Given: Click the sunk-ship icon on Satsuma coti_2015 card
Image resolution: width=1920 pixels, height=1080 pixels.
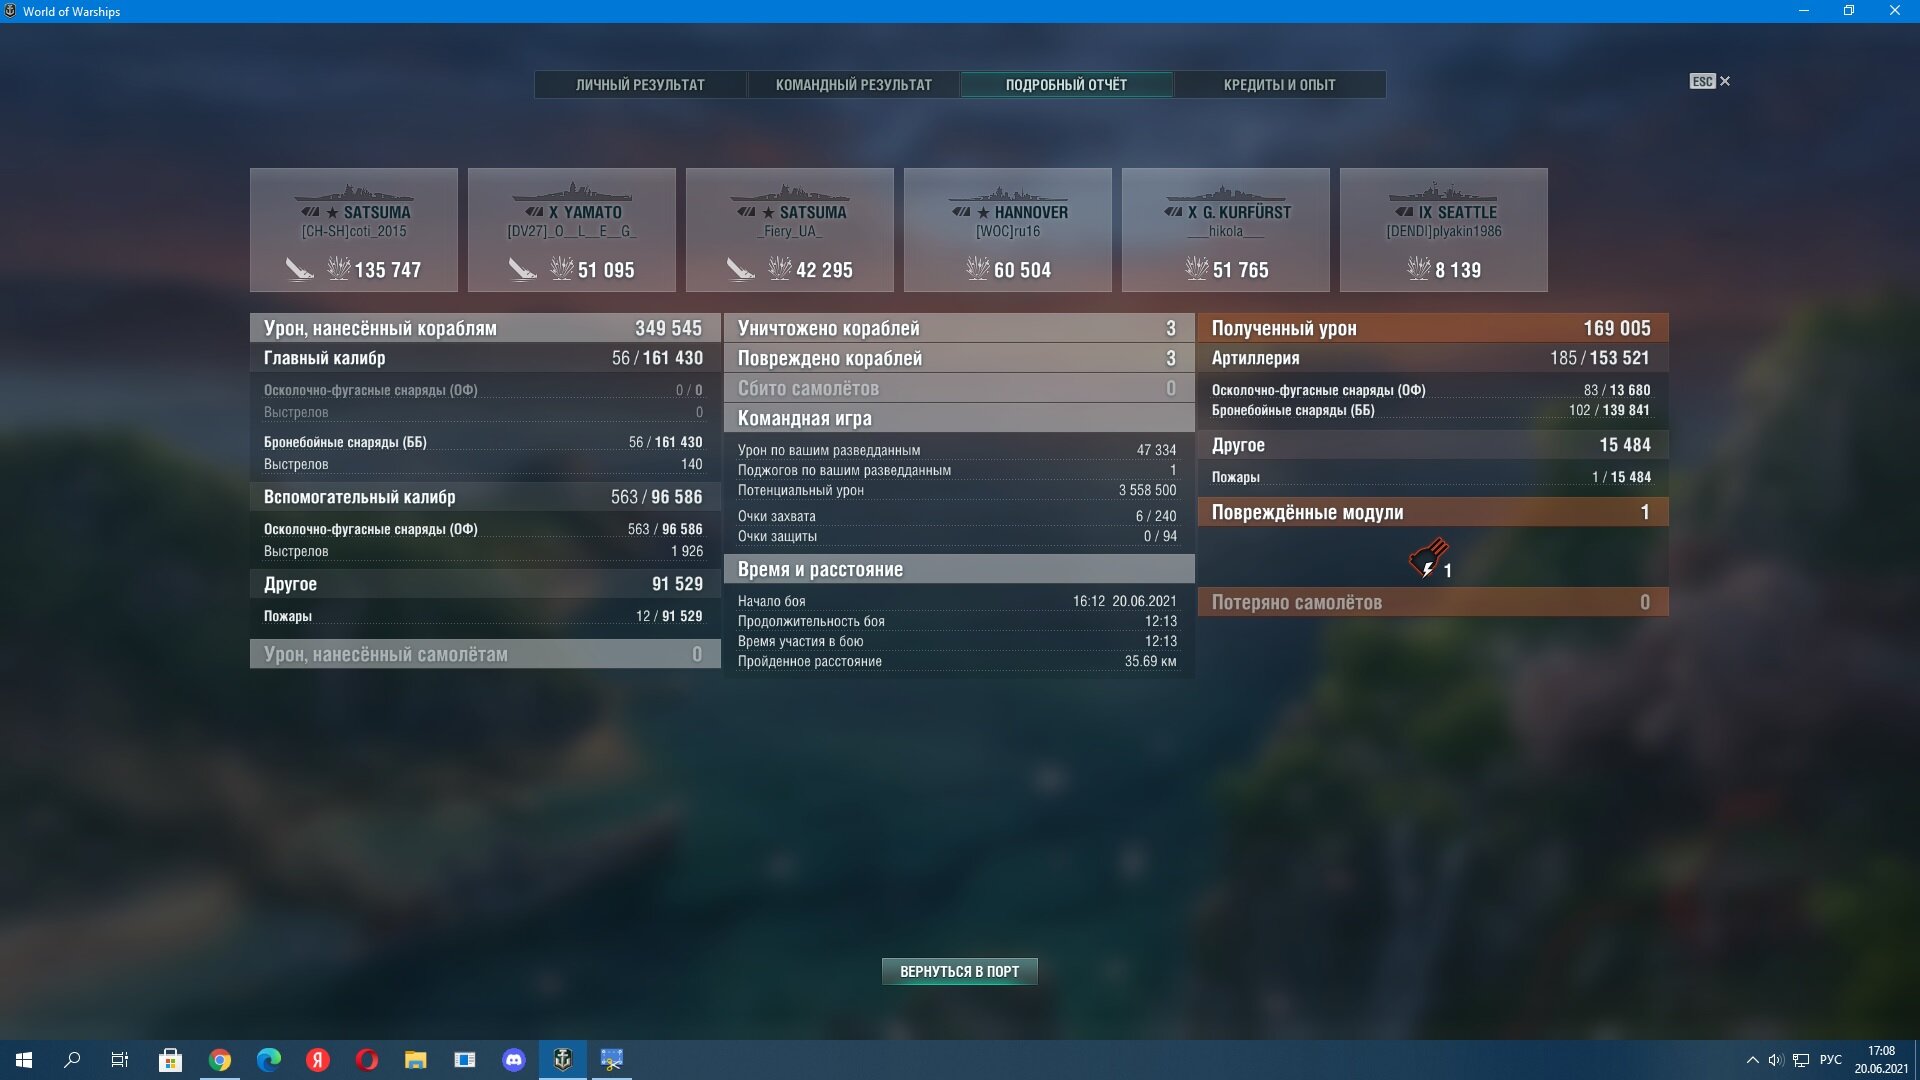Looking at the screenshot, I should [x=299, y=269].
